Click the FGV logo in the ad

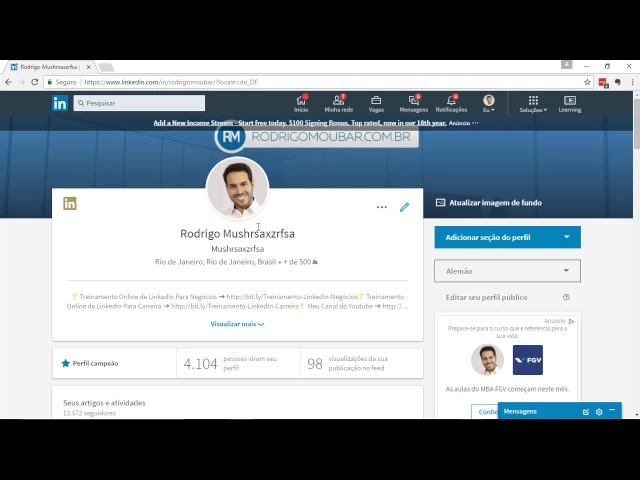point(528,360)
